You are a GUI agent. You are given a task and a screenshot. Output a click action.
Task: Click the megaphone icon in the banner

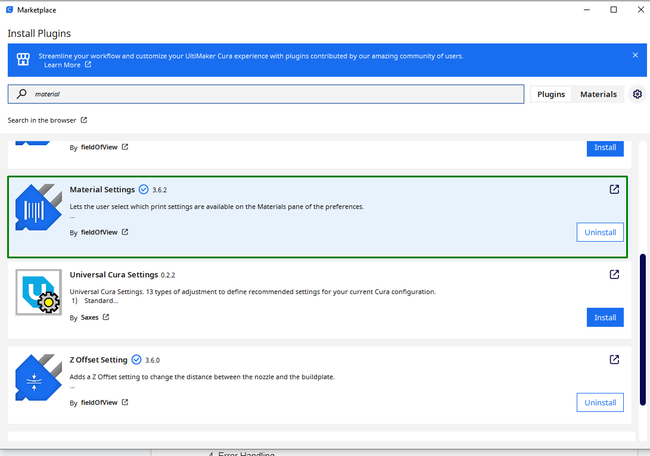tap(23, 59)
